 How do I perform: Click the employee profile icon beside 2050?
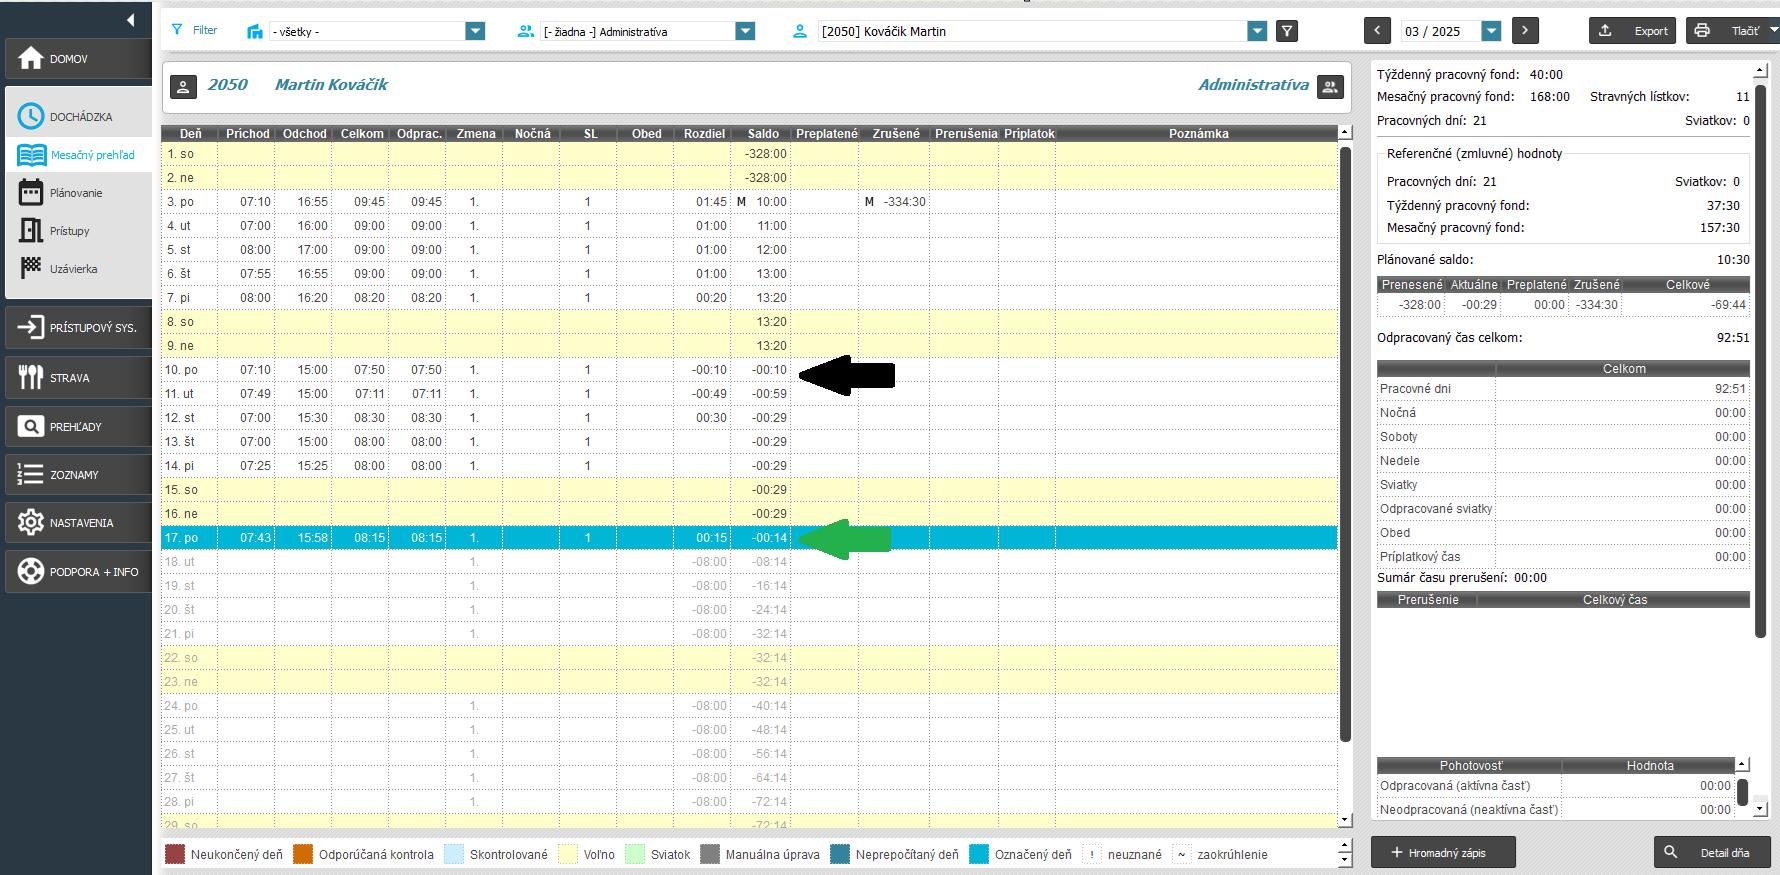[x=183, y=87]
